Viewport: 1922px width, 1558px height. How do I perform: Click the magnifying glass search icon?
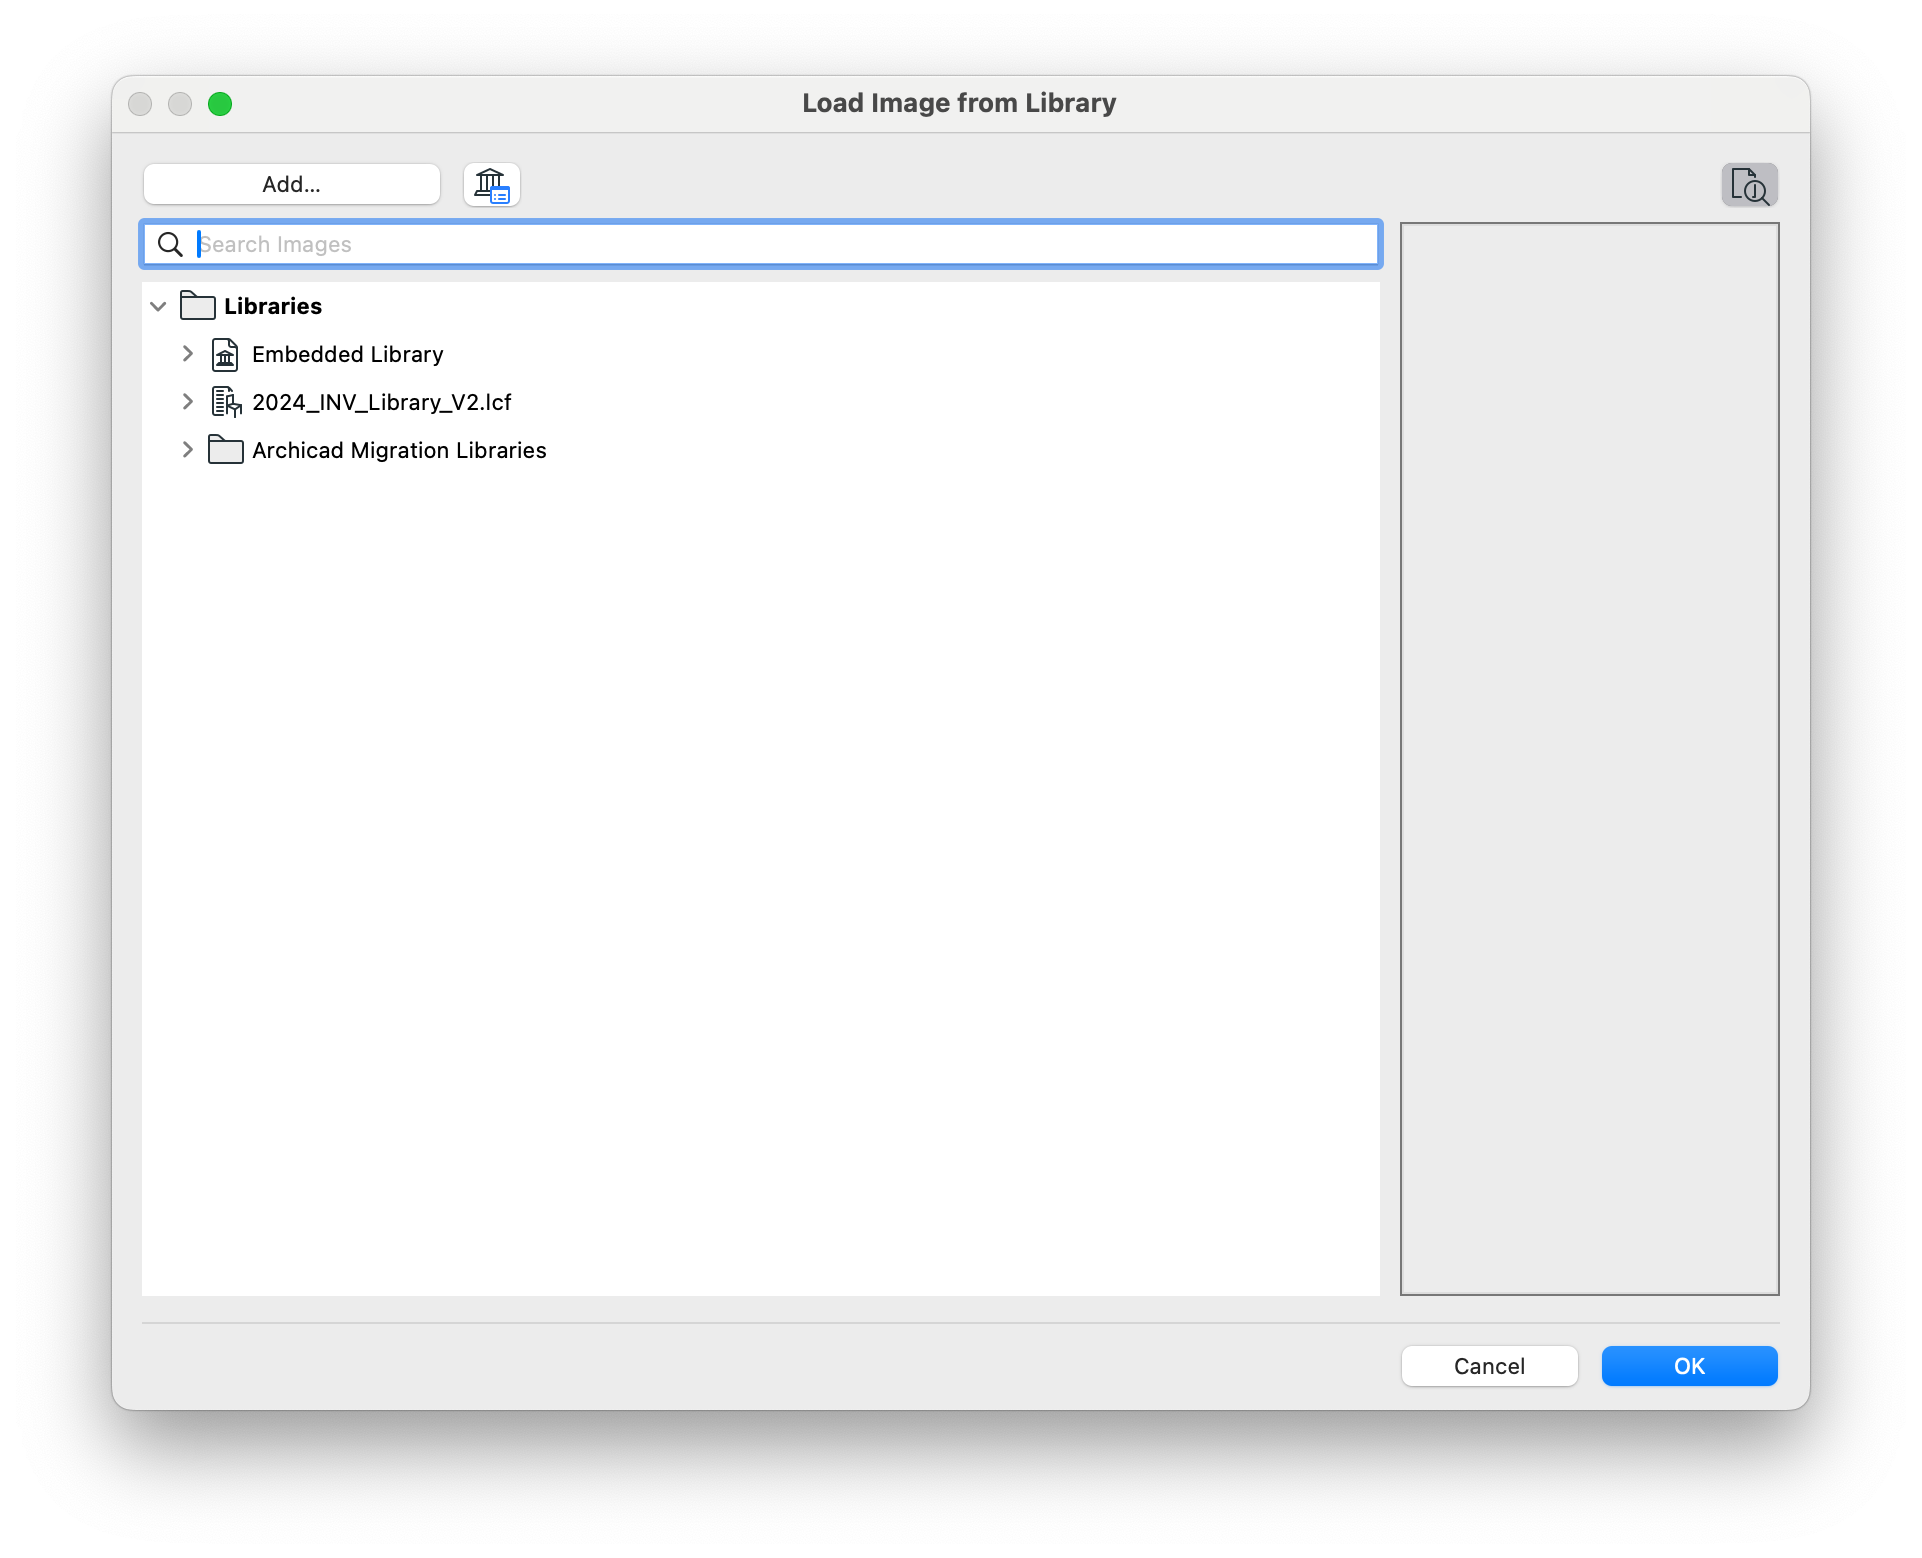[170, 245]
